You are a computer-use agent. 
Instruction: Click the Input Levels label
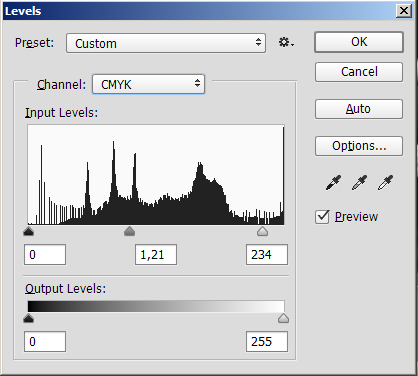pos(62,113)
